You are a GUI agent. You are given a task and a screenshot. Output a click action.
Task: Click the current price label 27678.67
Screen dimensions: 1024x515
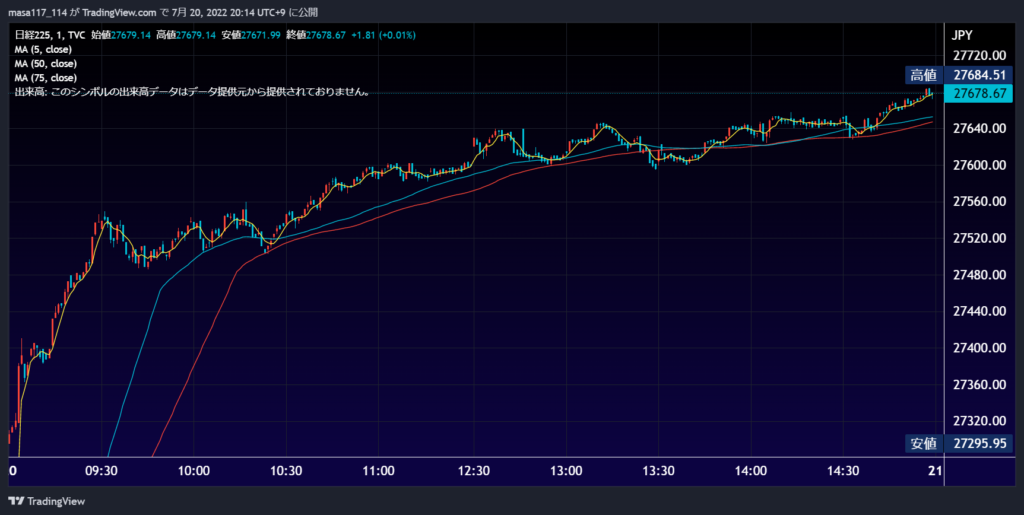[980, 93]
